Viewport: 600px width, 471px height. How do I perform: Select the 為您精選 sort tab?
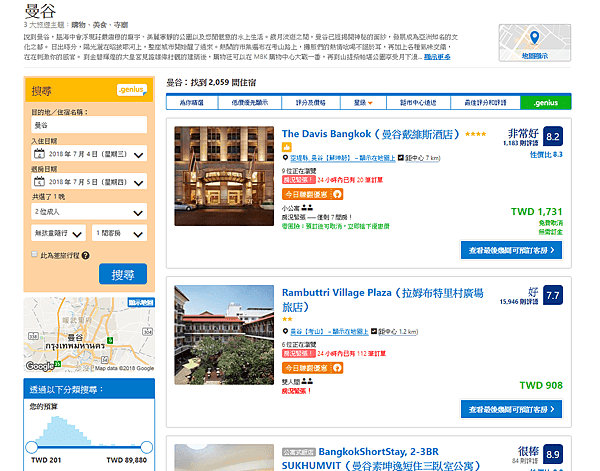(x=192, y=103)
